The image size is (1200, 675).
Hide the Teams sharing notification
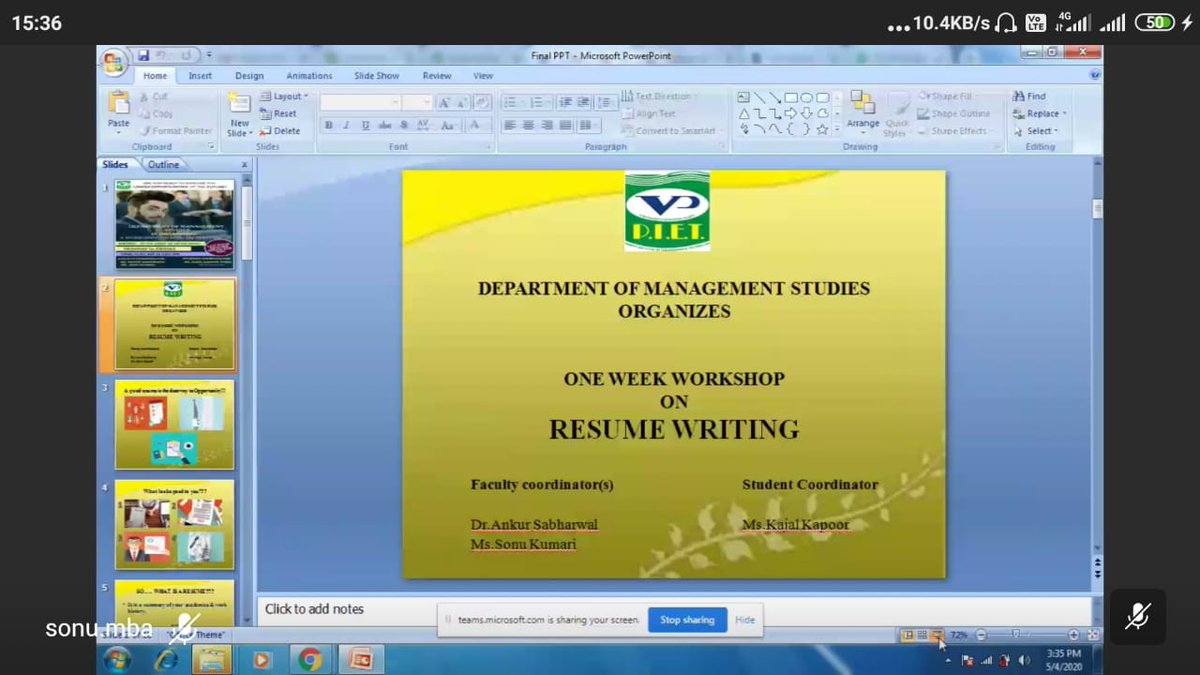point(745,620)
